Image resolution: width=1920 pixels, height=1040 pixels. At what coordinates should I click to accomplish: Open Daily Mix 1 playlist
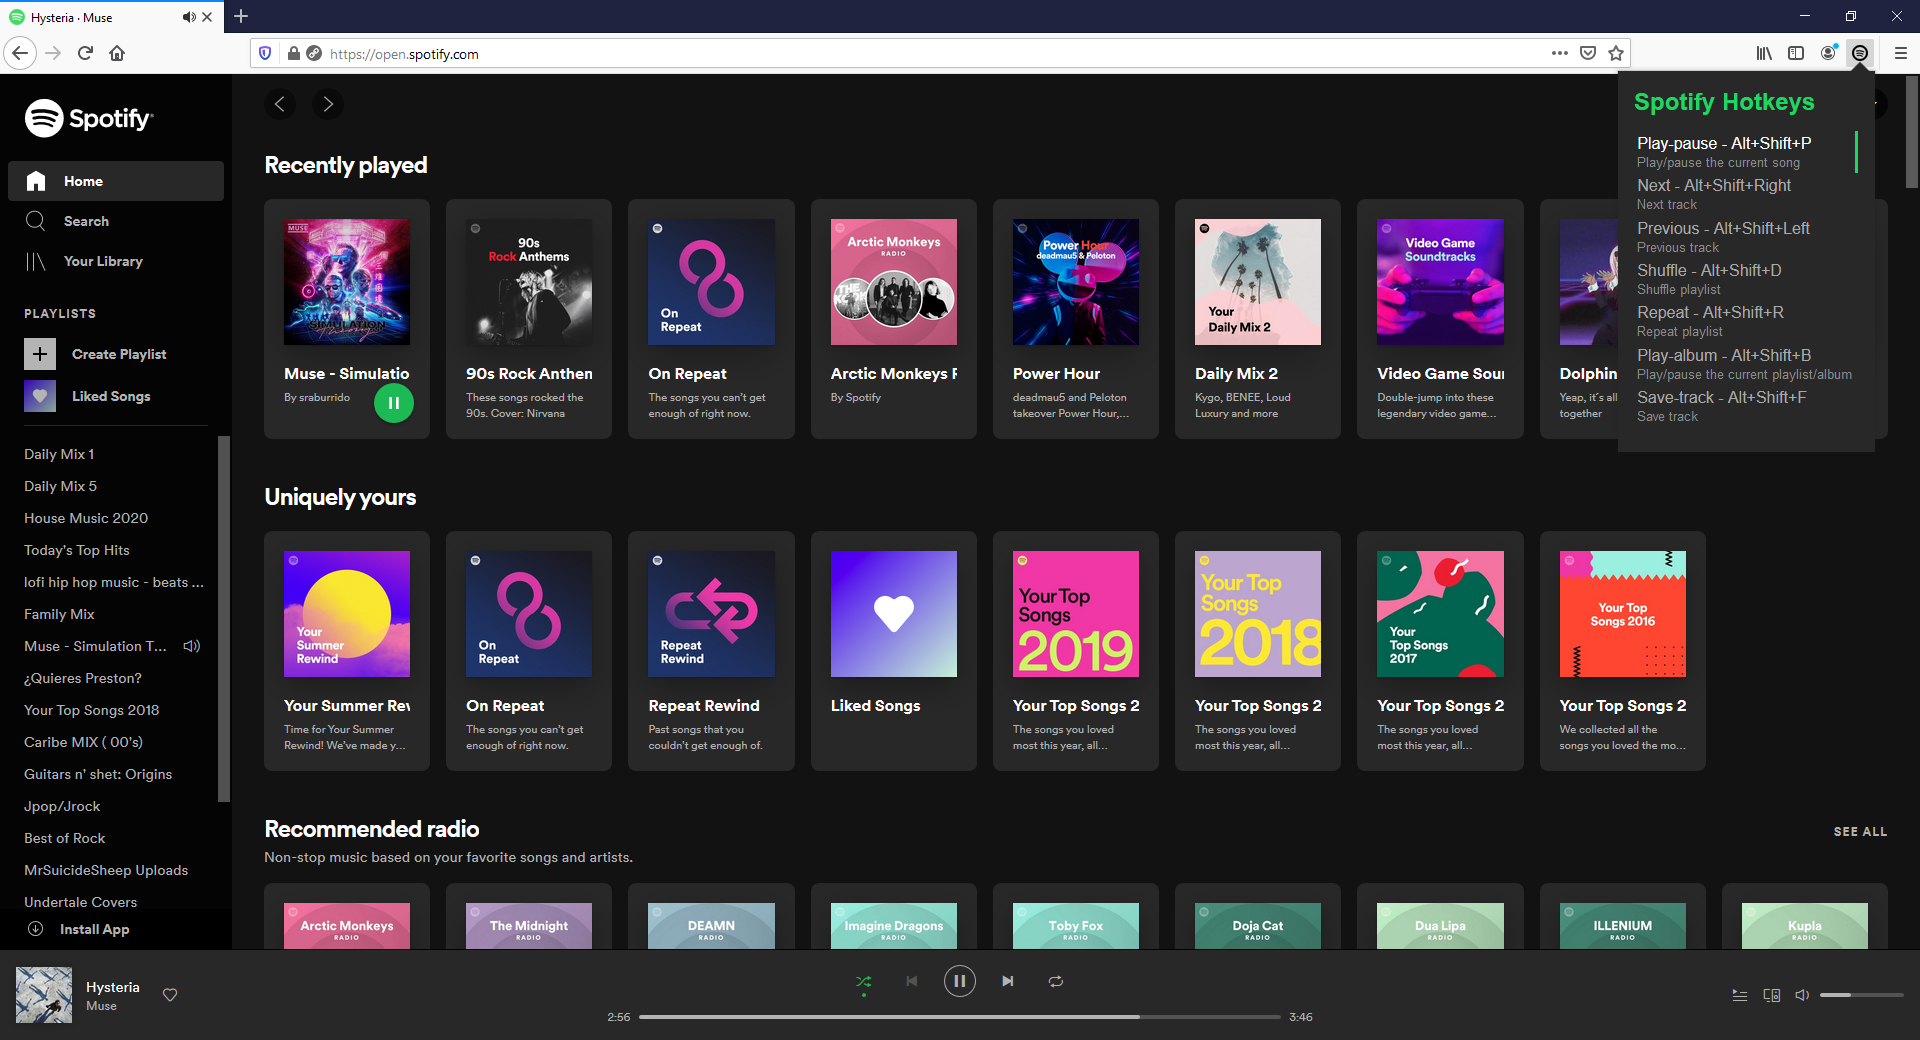tap(59, 454)
